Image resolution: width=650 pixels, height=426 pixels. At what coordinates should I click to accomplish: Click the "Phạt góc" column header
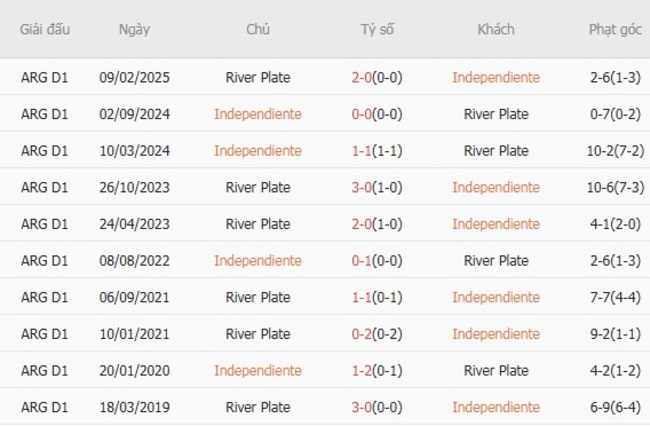615,29
